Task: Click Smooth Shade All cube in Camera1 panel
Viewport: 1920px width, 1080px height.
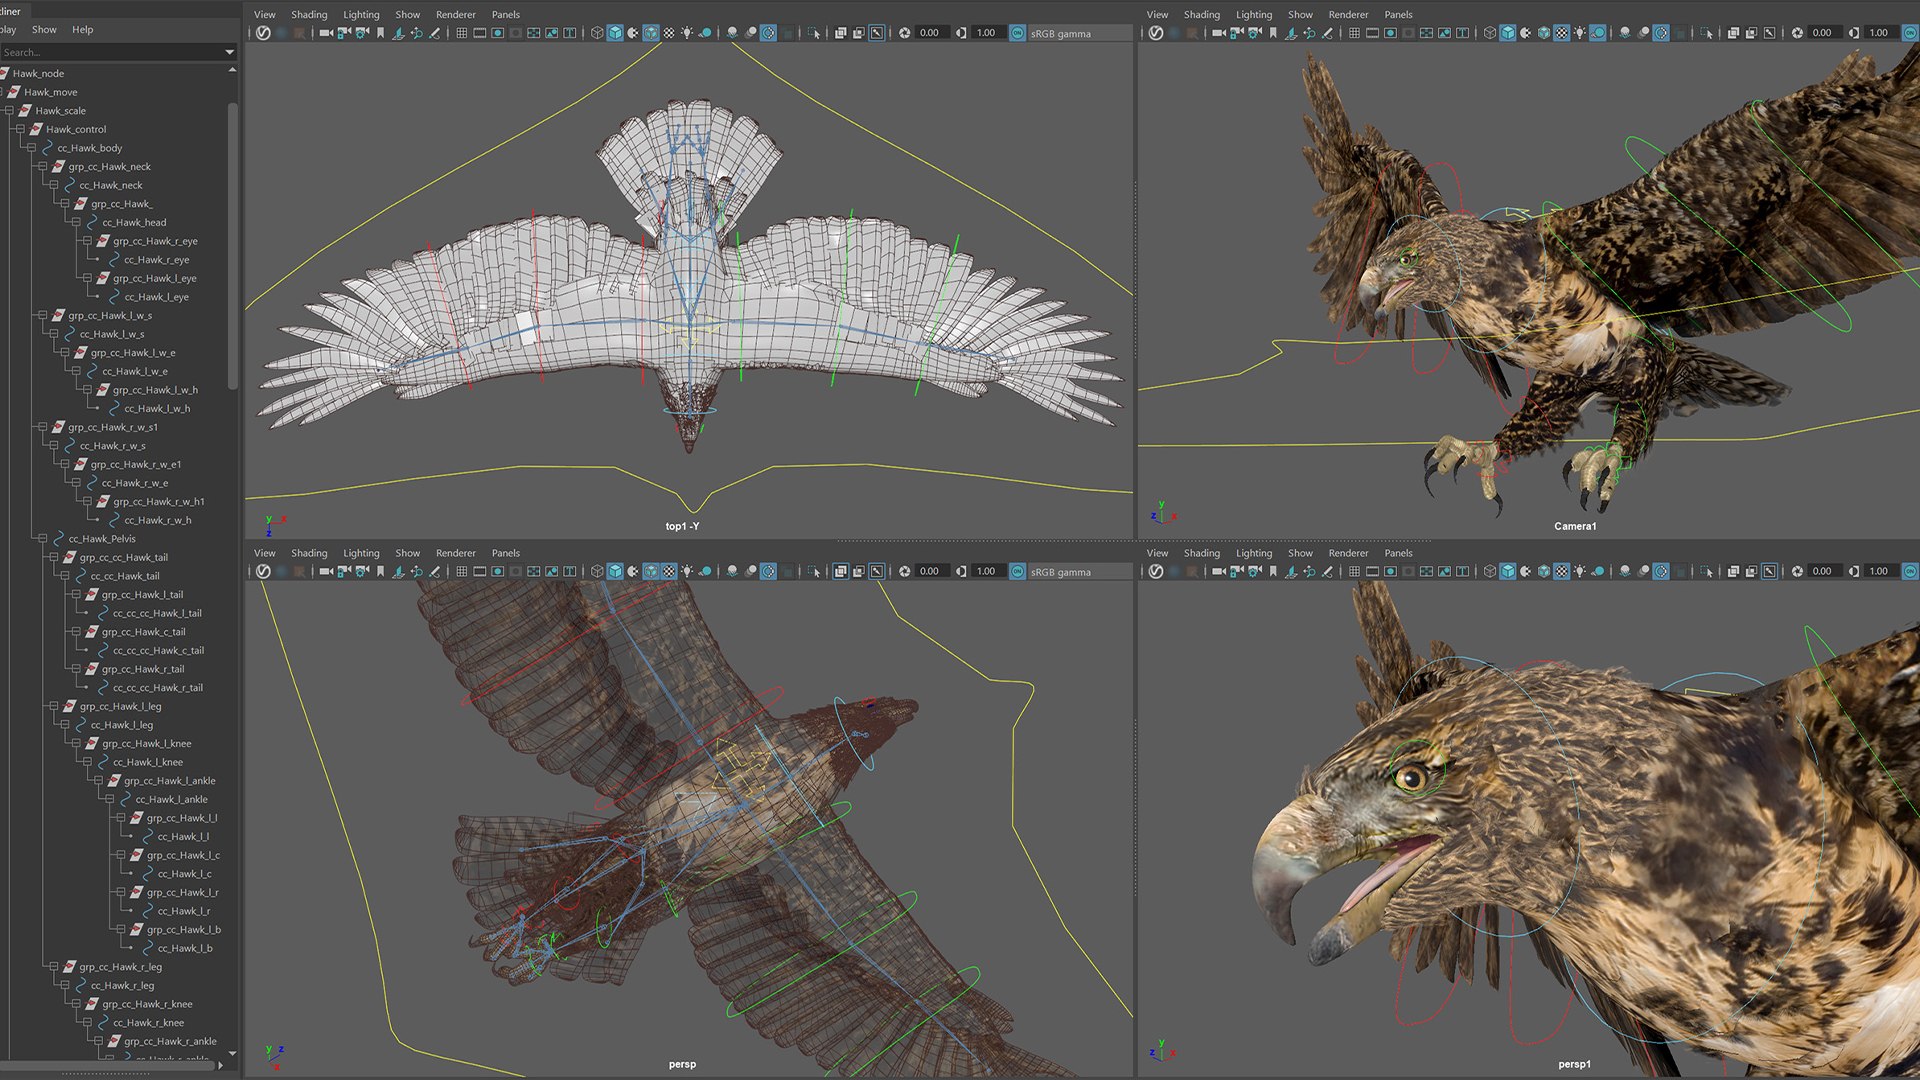Action: click(1508, 33)
